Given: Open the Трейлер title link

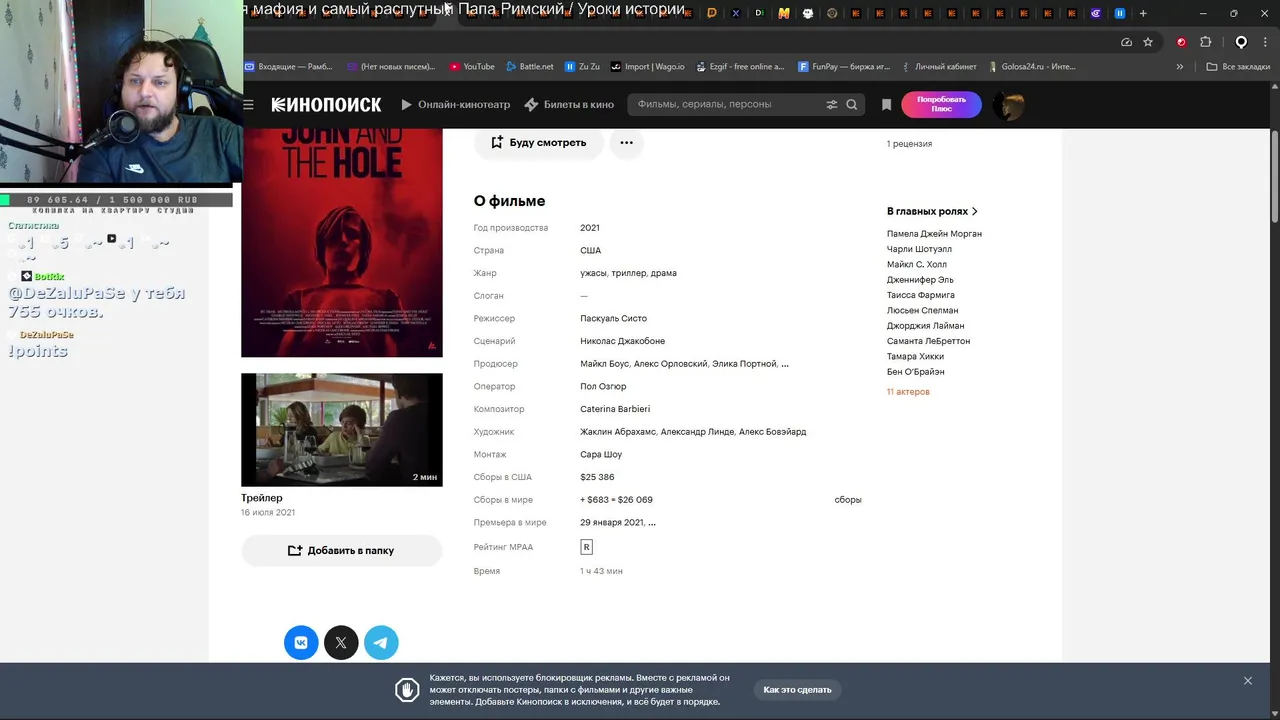Looking at the screenshot, I should [262, 498].
